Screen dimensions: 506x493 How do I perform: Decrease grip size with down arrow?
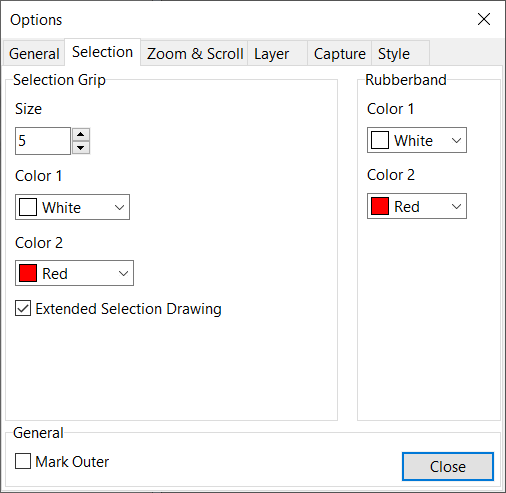81,147
